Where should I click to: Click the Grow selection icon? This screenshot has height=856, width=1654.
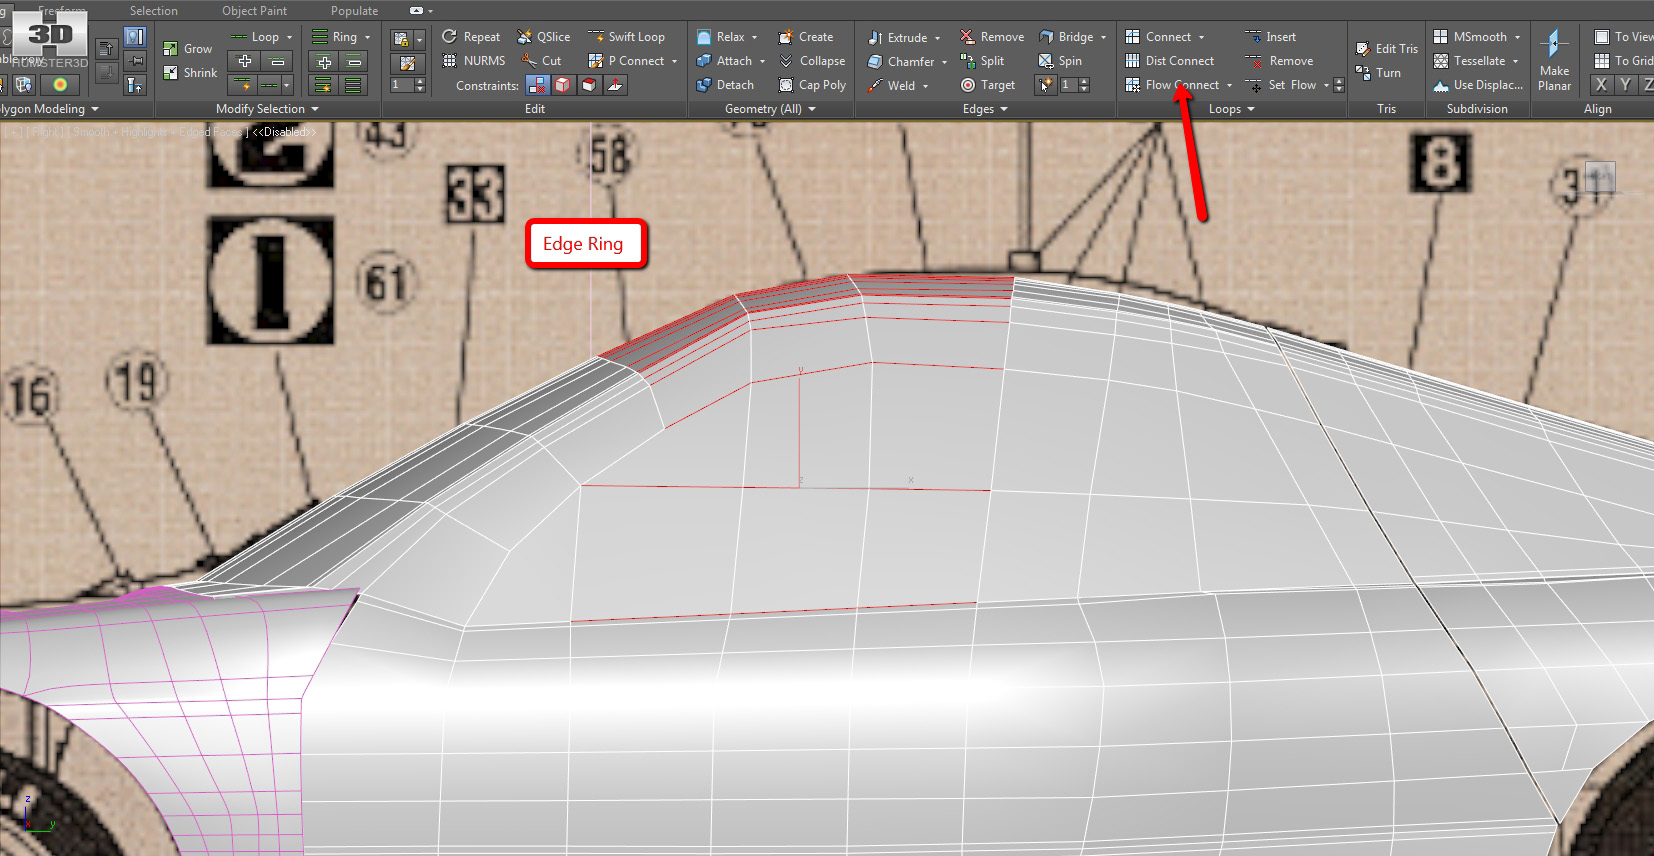(x=171, y=49)
